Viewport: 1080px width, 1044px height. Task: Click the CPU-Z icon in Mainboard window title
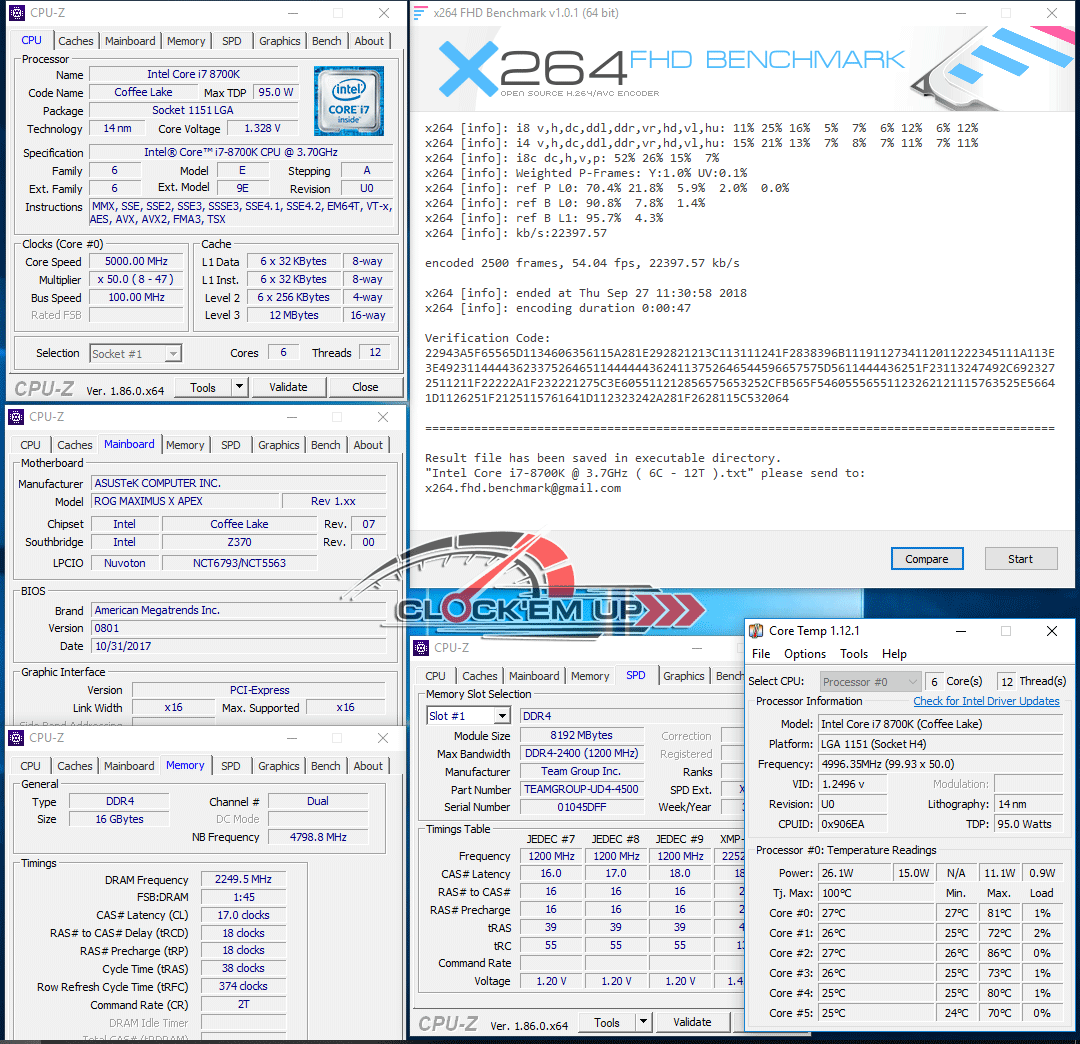16,417
